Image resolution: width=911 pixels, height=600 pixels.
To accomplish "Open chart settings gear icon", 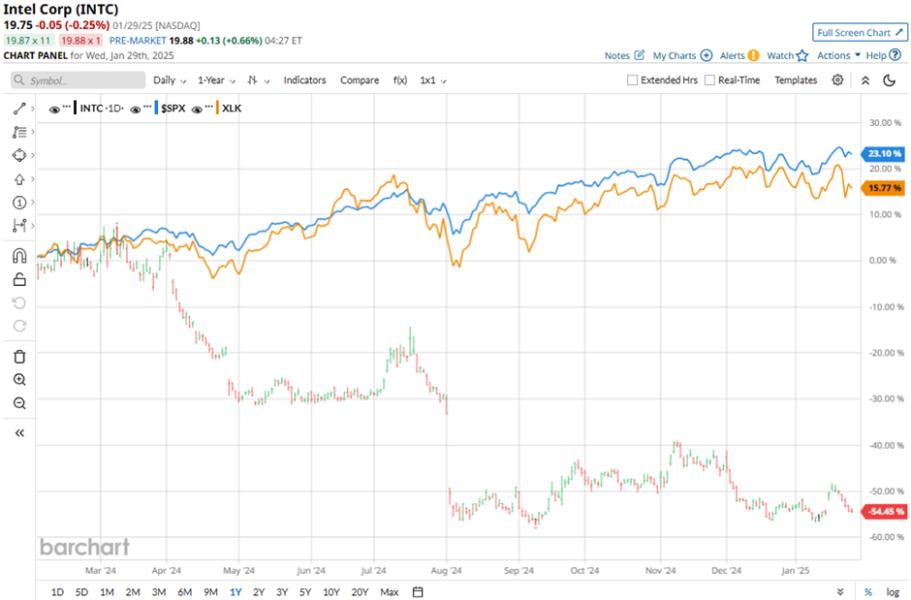I will (838, 80).
